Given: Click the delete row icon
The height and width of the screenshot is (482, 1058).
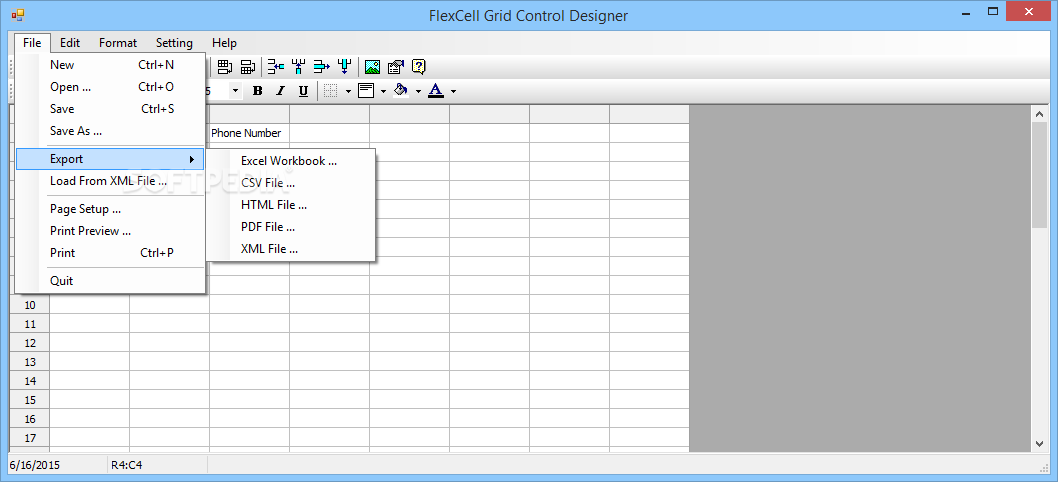Looking at the screenshot, I should pyautogui.click(x=321, y=67).
